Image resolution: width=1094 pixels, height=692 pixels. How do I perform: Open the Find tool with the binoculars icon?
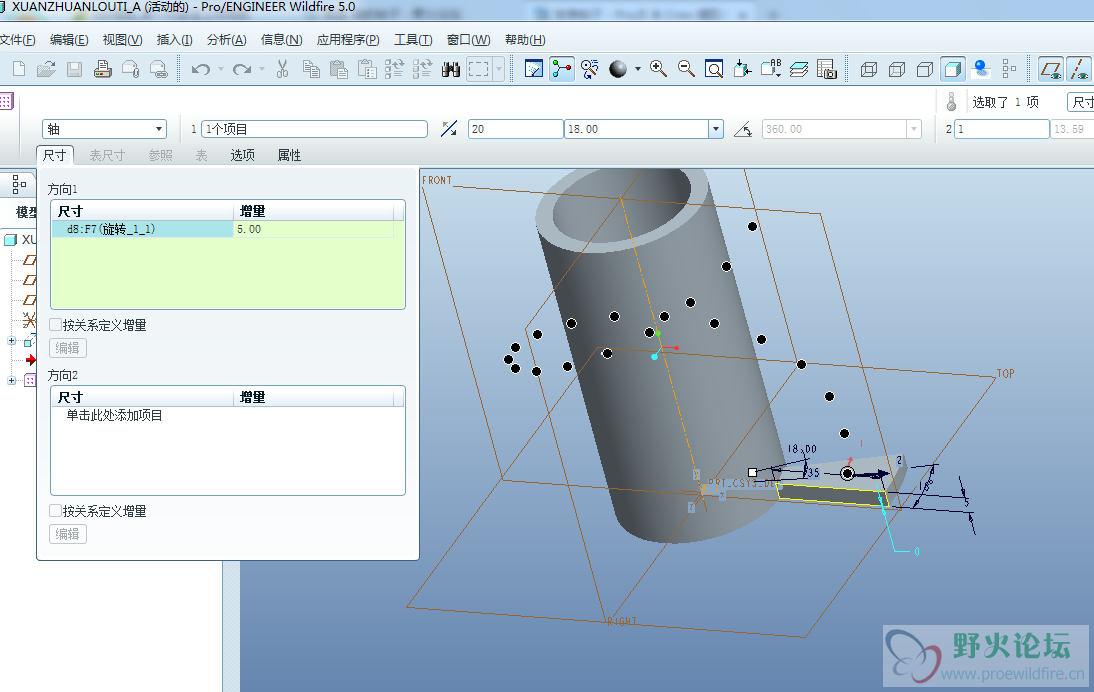click(451, 69)
